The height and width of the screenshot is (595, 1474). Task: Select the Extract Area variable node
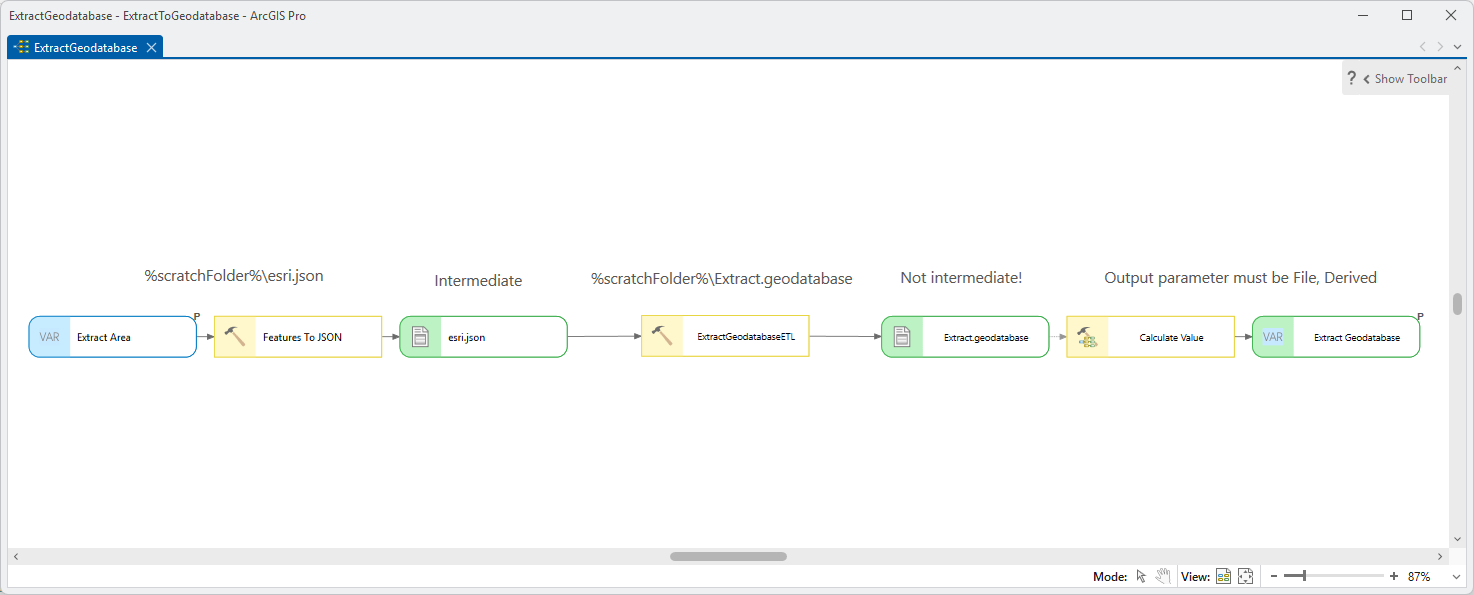(112, 337)
